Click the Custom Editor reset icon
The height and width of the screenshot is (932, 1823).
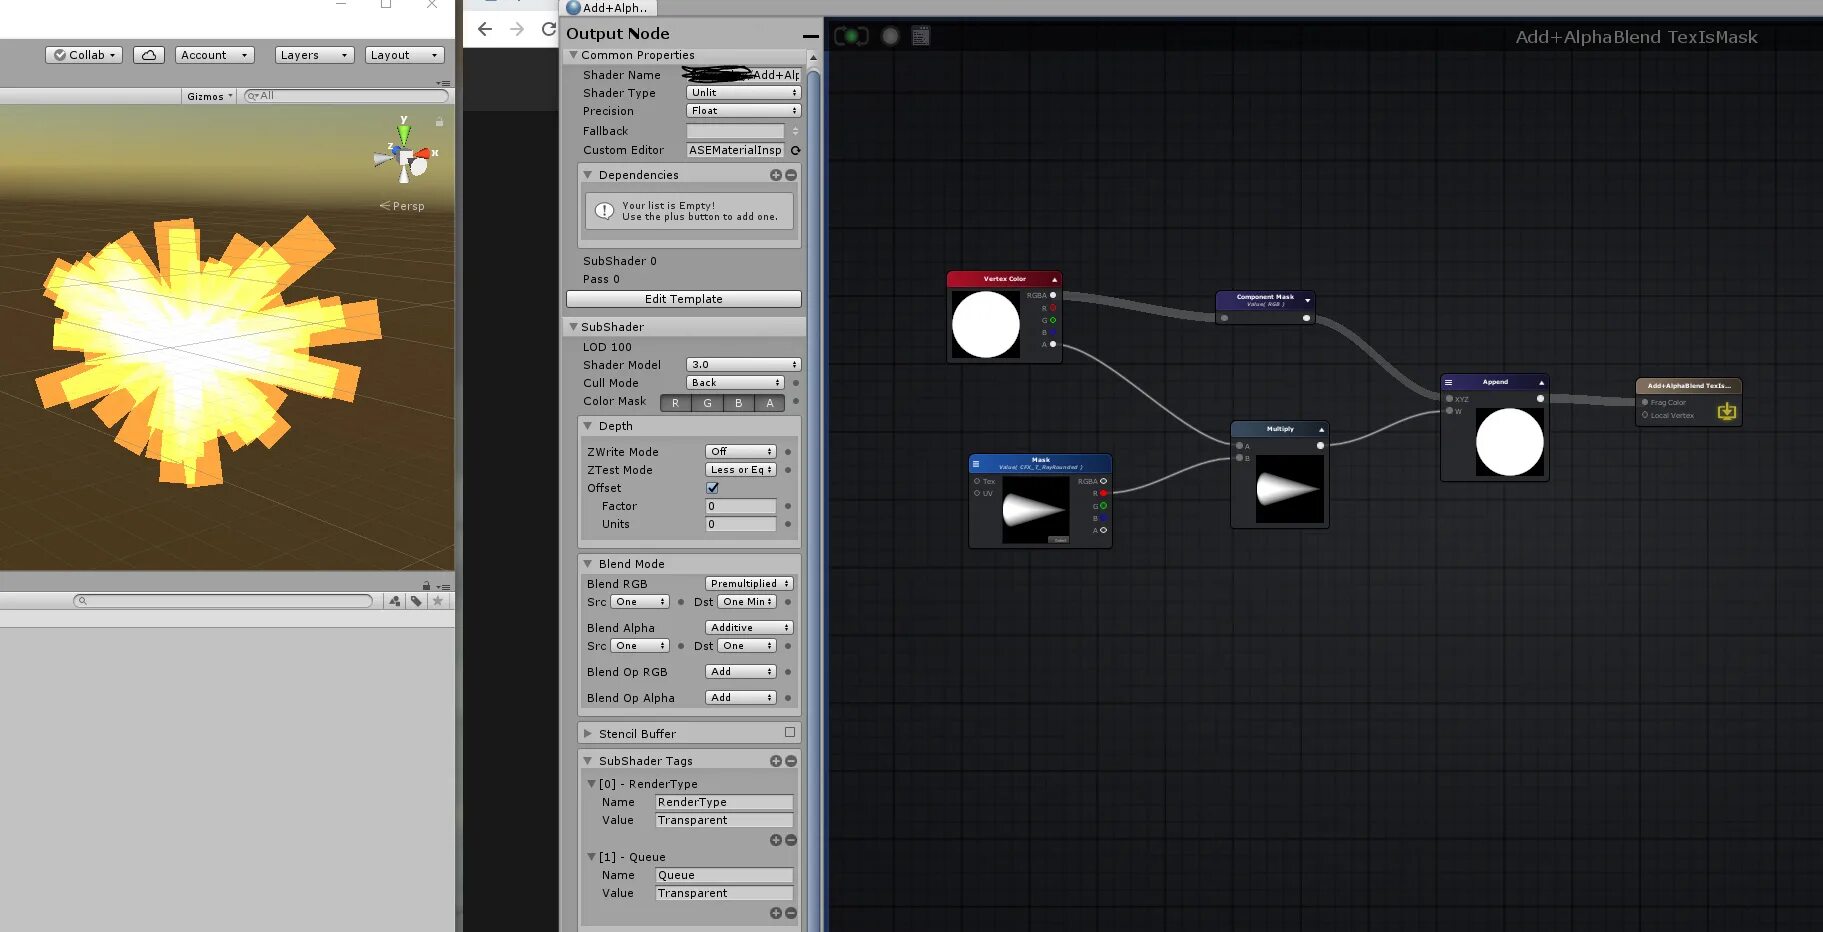pyautogui.click(x=796, y=151)
